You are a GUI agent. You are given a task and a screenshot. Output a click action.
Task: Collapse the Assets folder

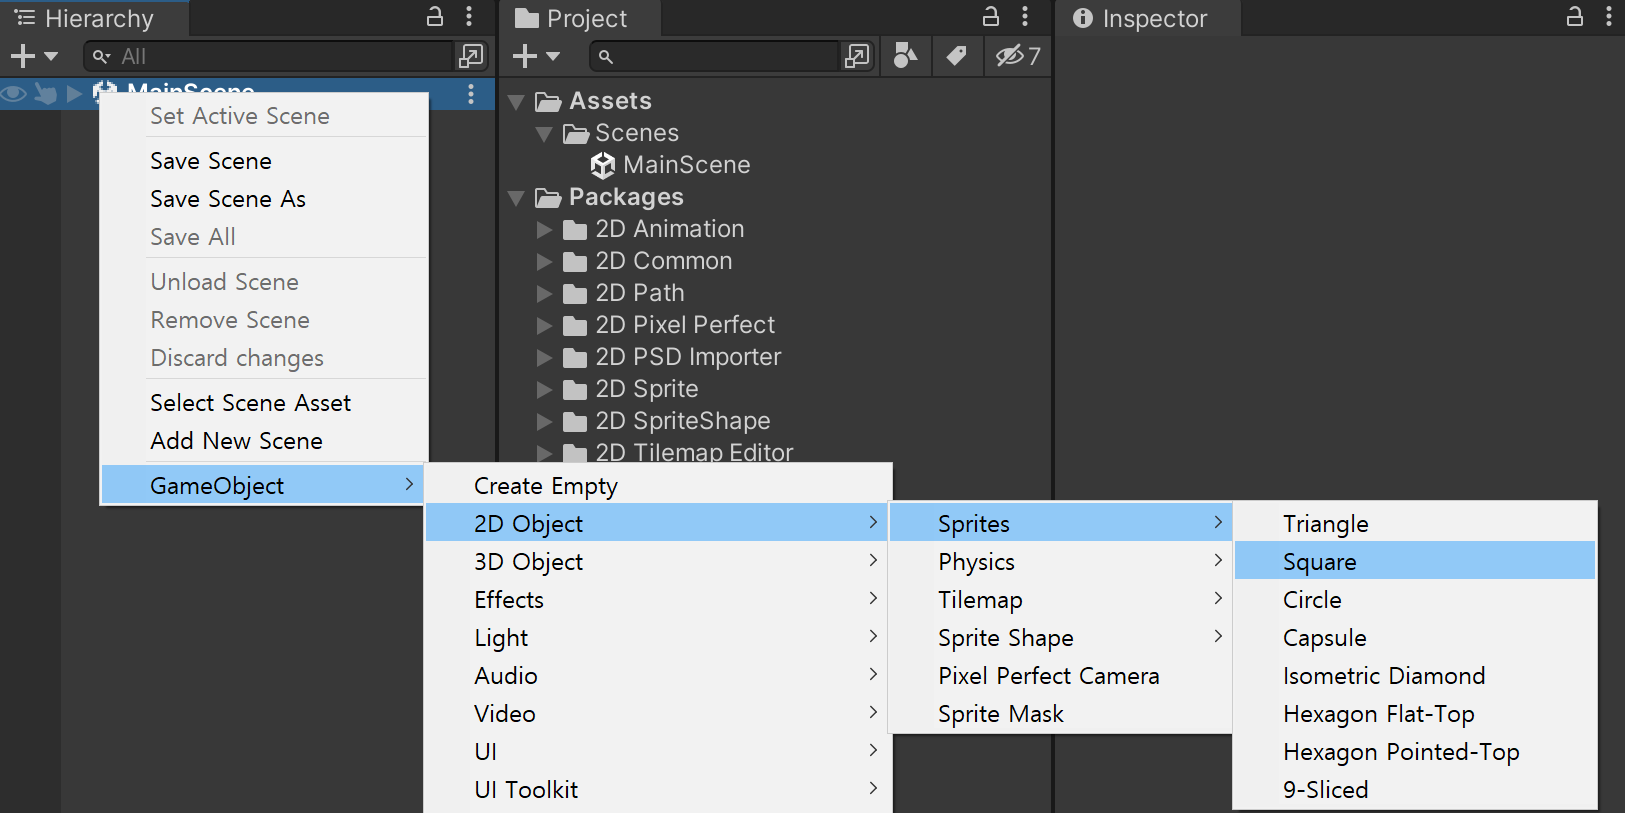pyautogui.click(x=517, y=102)
